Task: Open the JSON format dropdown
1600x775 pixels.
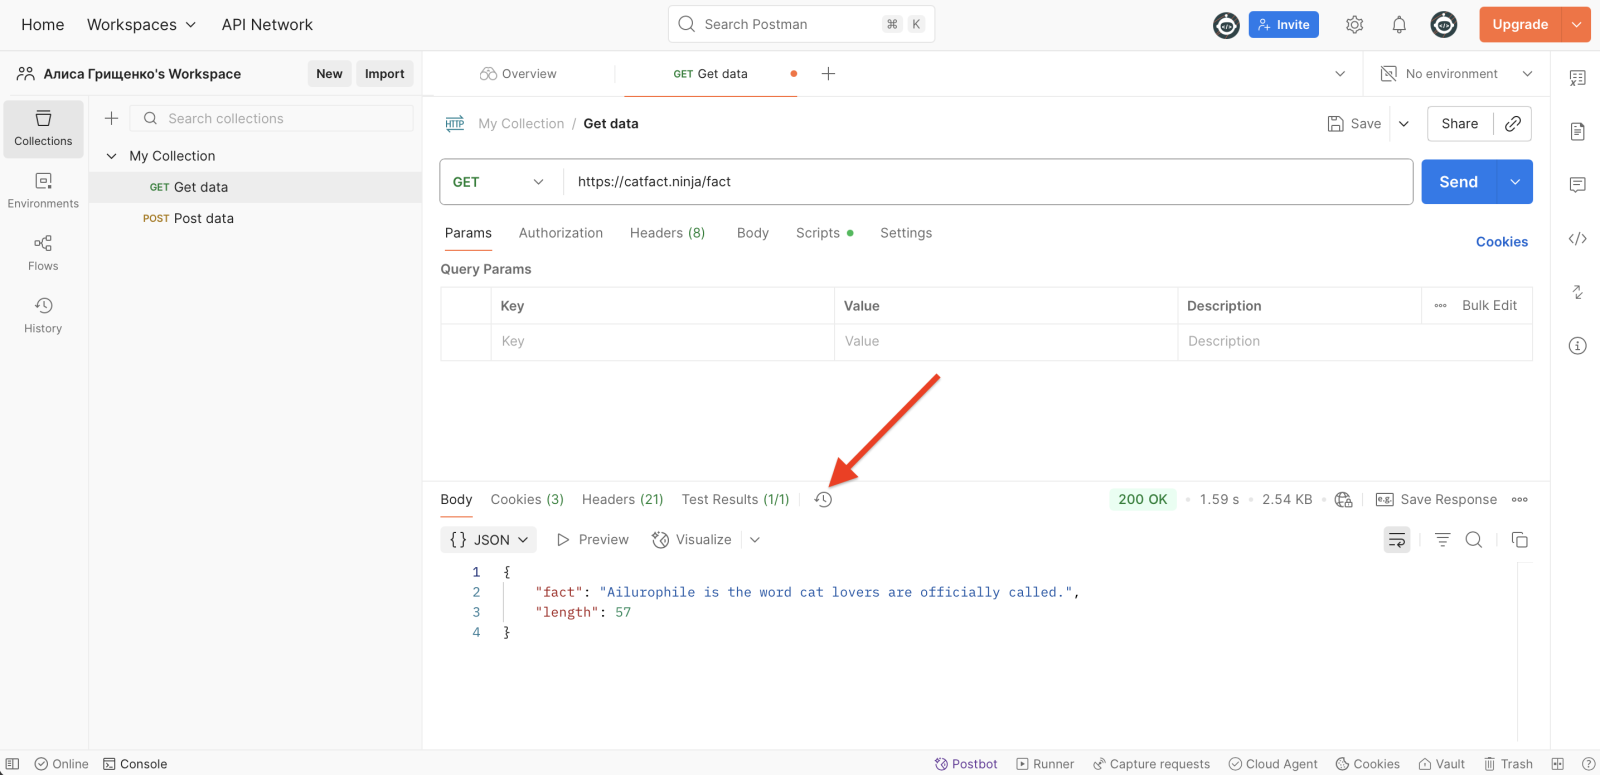Action: coord(489,540)
